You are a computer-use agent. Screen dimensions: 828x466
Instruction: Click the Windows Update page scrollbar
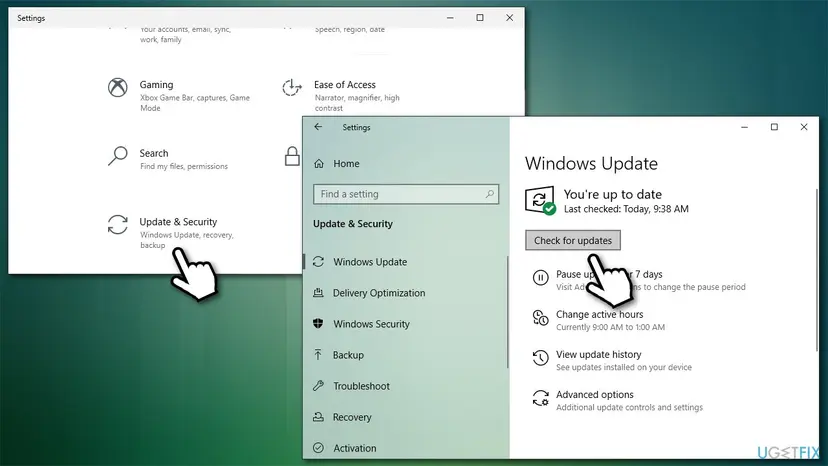(817, 269)
